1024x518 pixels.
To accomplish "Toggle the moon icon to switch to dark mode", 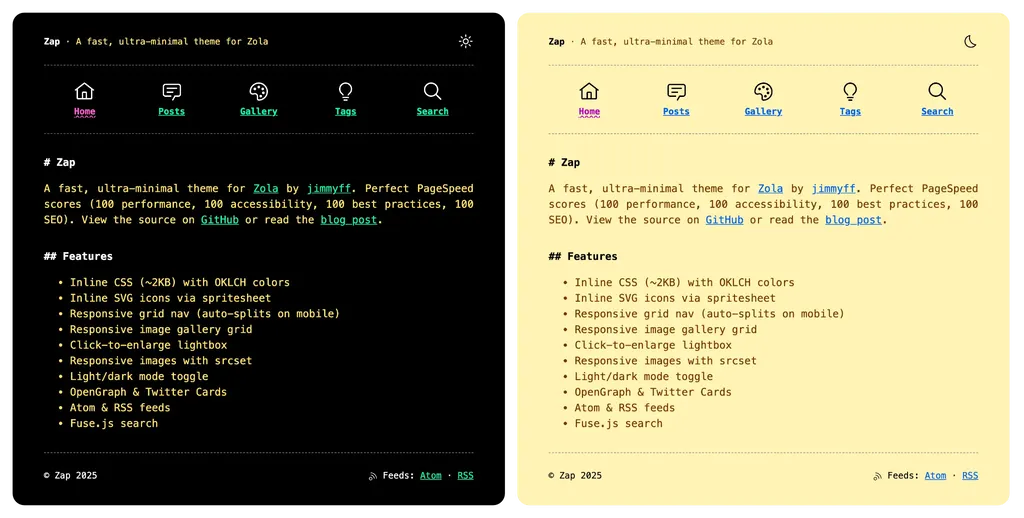I will pyautogui.click(x=969, y=42).
